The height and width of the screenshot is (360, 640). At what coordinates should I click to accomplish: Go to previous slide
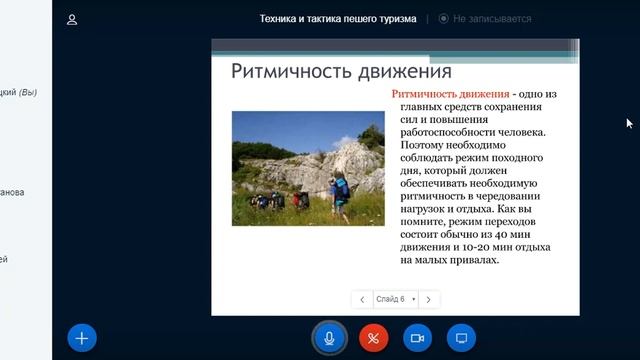[362, 300]
